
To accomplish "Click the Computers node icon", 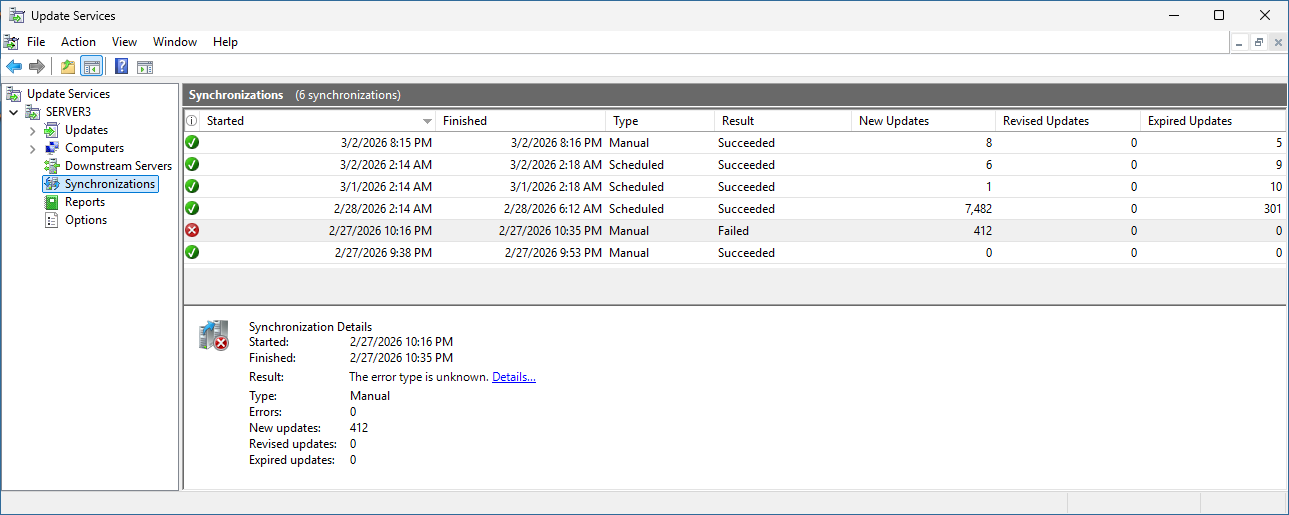I will click(52, 148).
